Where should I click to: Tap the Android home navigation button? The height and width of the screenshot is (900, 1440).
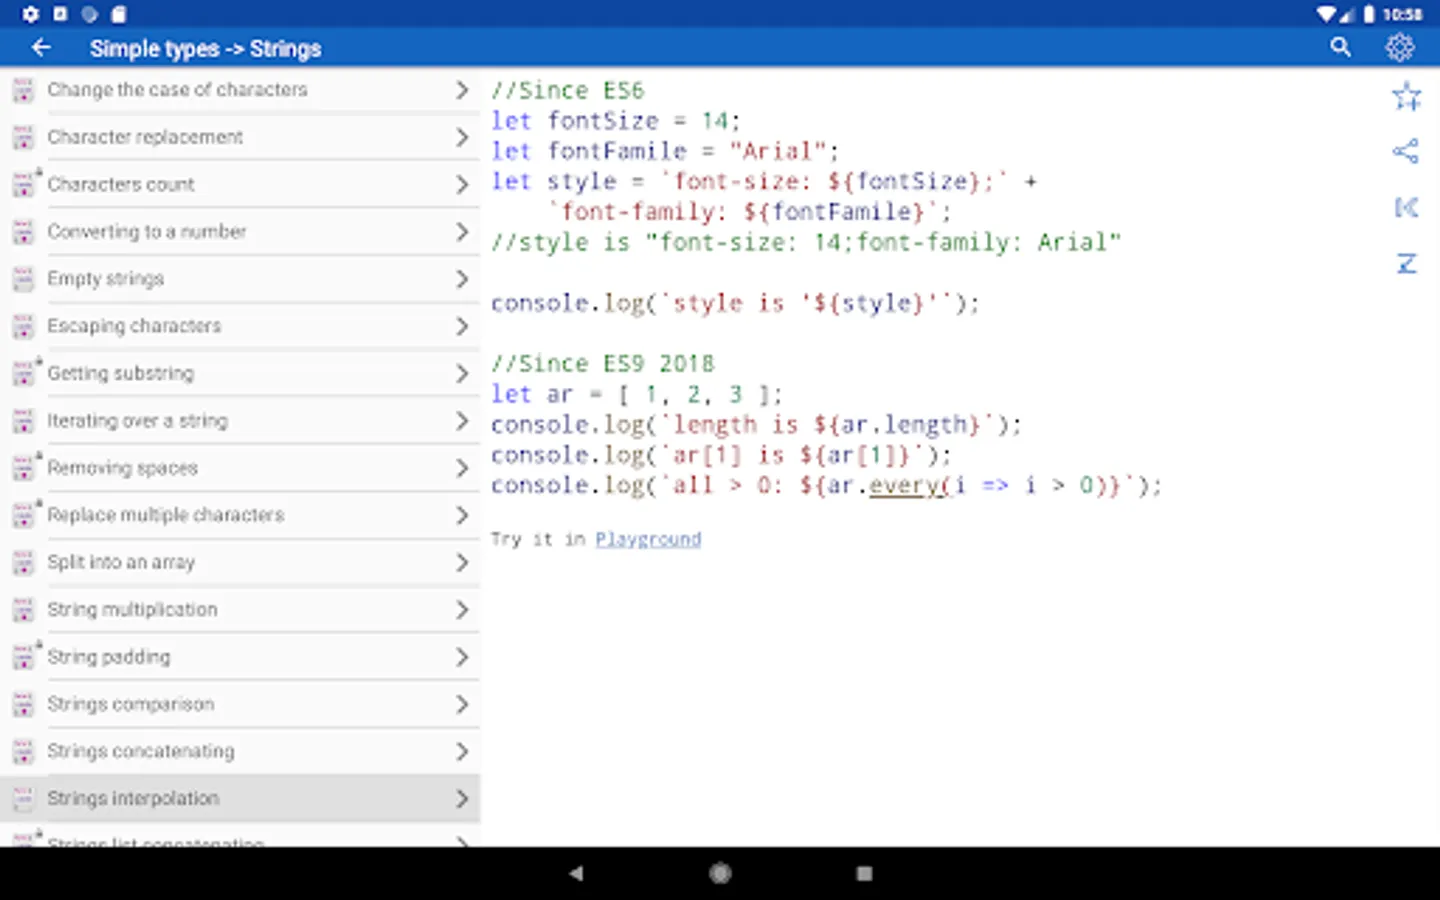[x=720, y=873]
